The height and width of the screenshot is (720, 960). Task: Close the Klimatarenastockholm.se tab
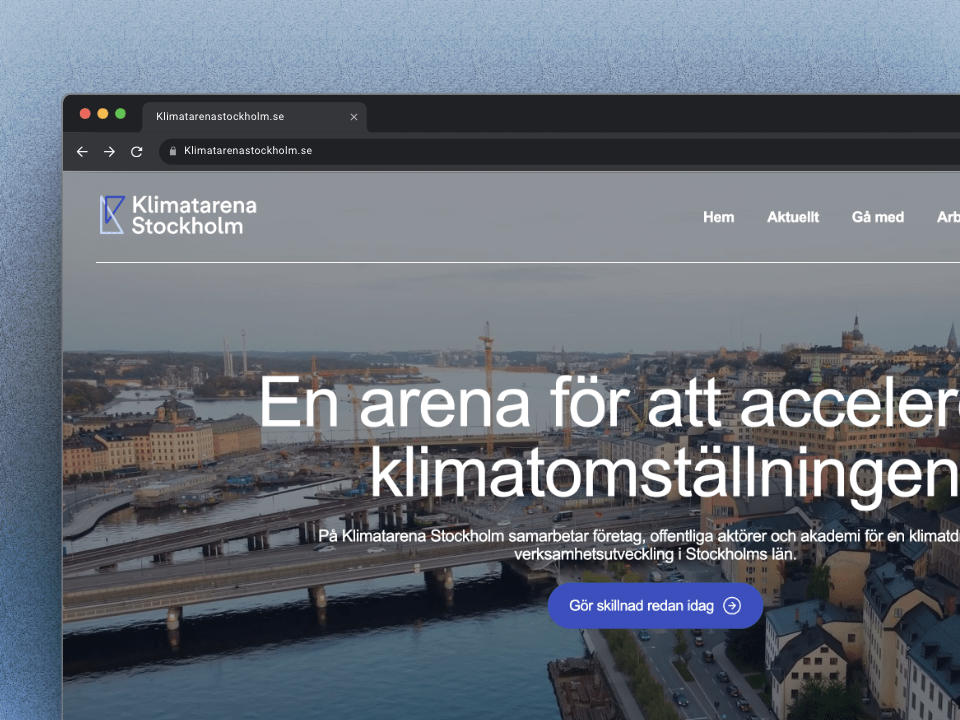354,117
